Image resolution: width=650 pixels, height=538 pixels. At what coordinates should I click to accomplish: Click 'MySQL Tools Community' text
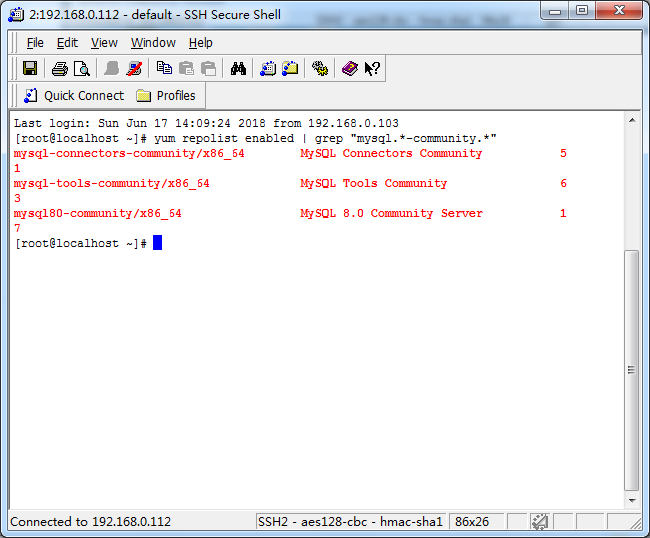[x=374, y=183]
